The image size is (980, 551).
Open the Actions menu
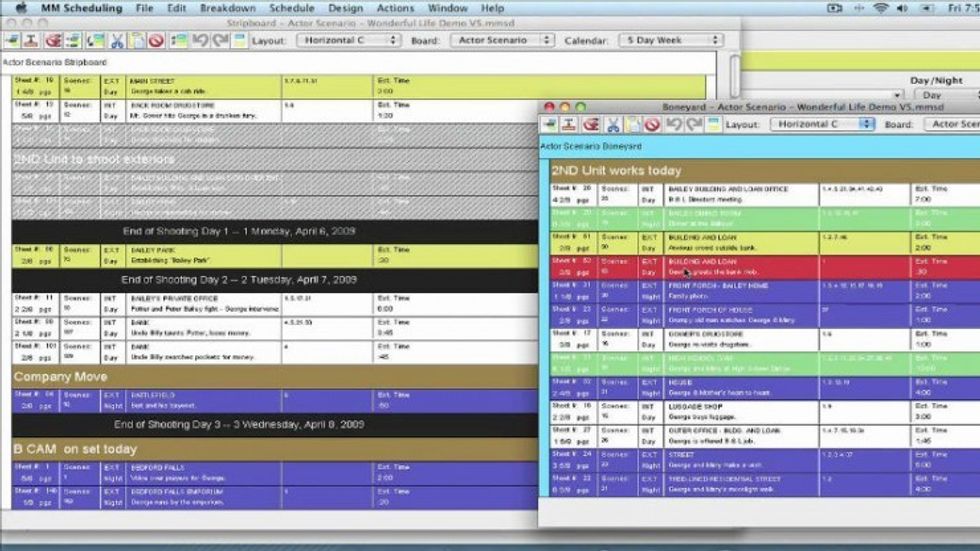tap(395, 8)
